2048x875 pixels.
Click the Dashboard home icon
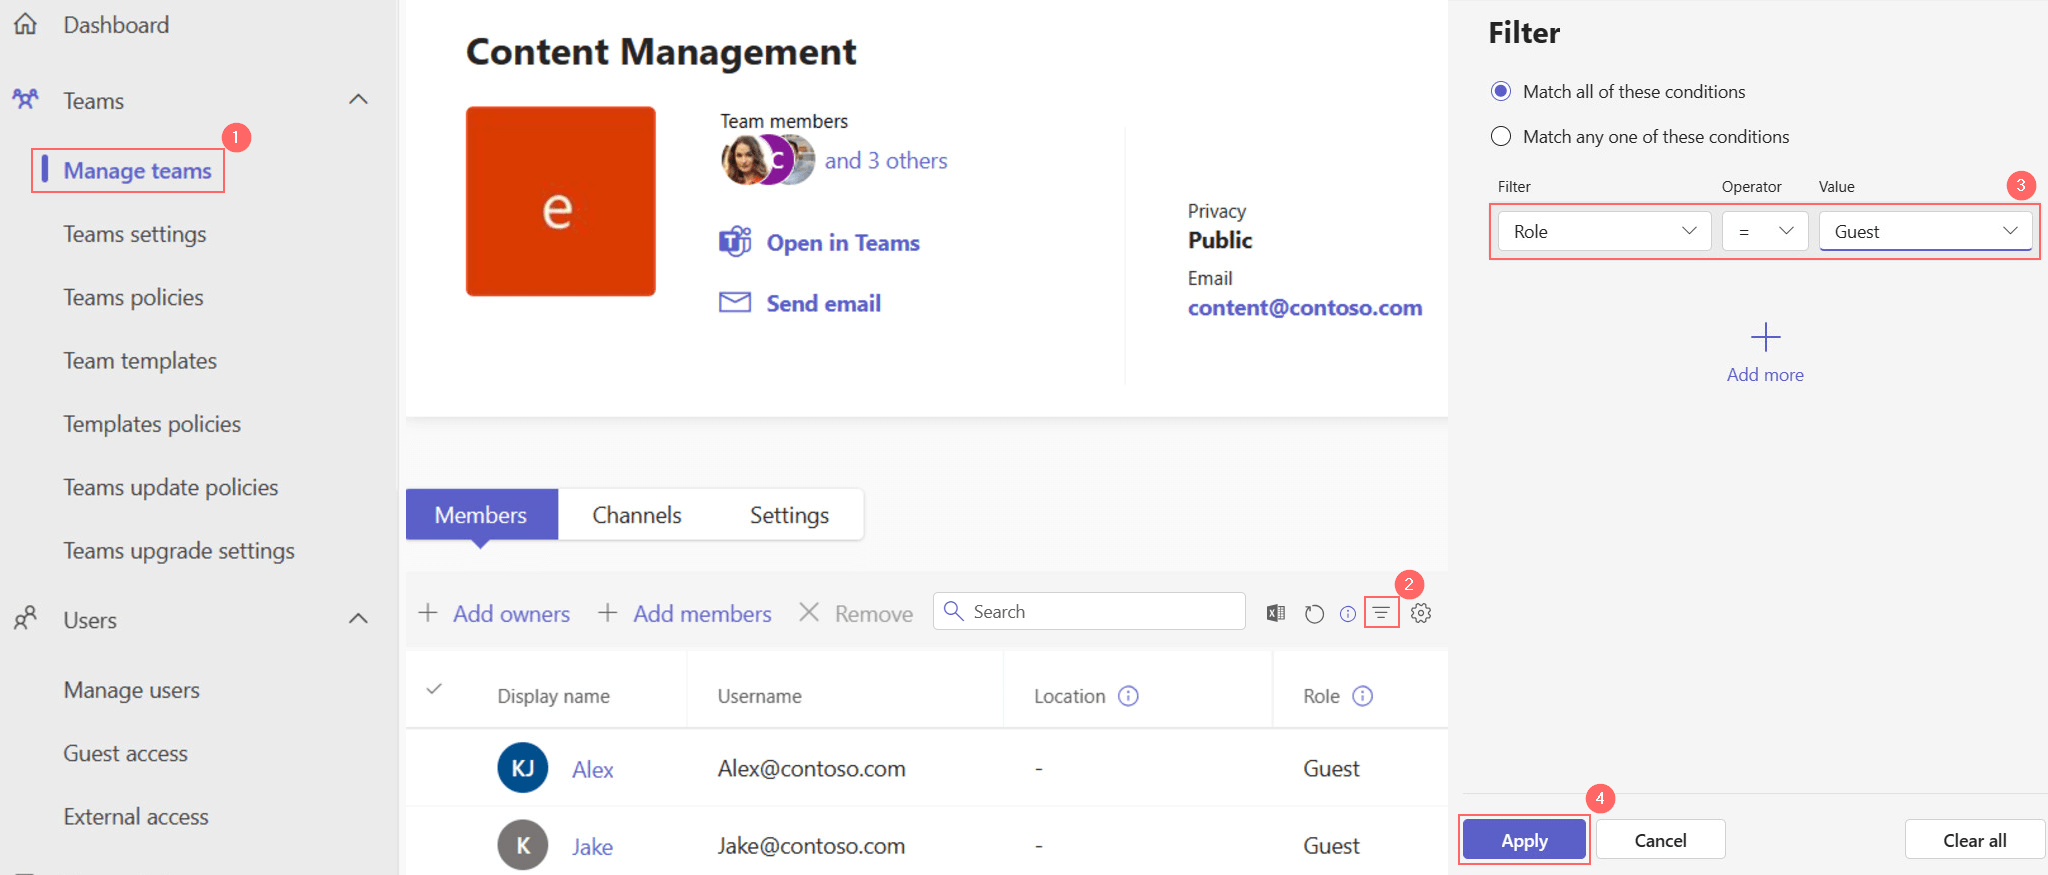coord(26,24)
